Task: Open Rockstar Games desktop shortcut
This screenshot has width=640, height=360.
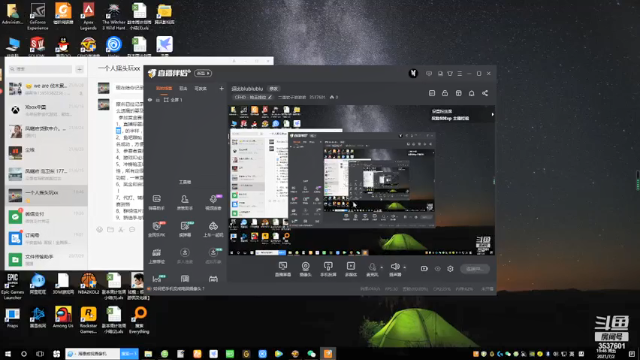Action: coord(88,320)
